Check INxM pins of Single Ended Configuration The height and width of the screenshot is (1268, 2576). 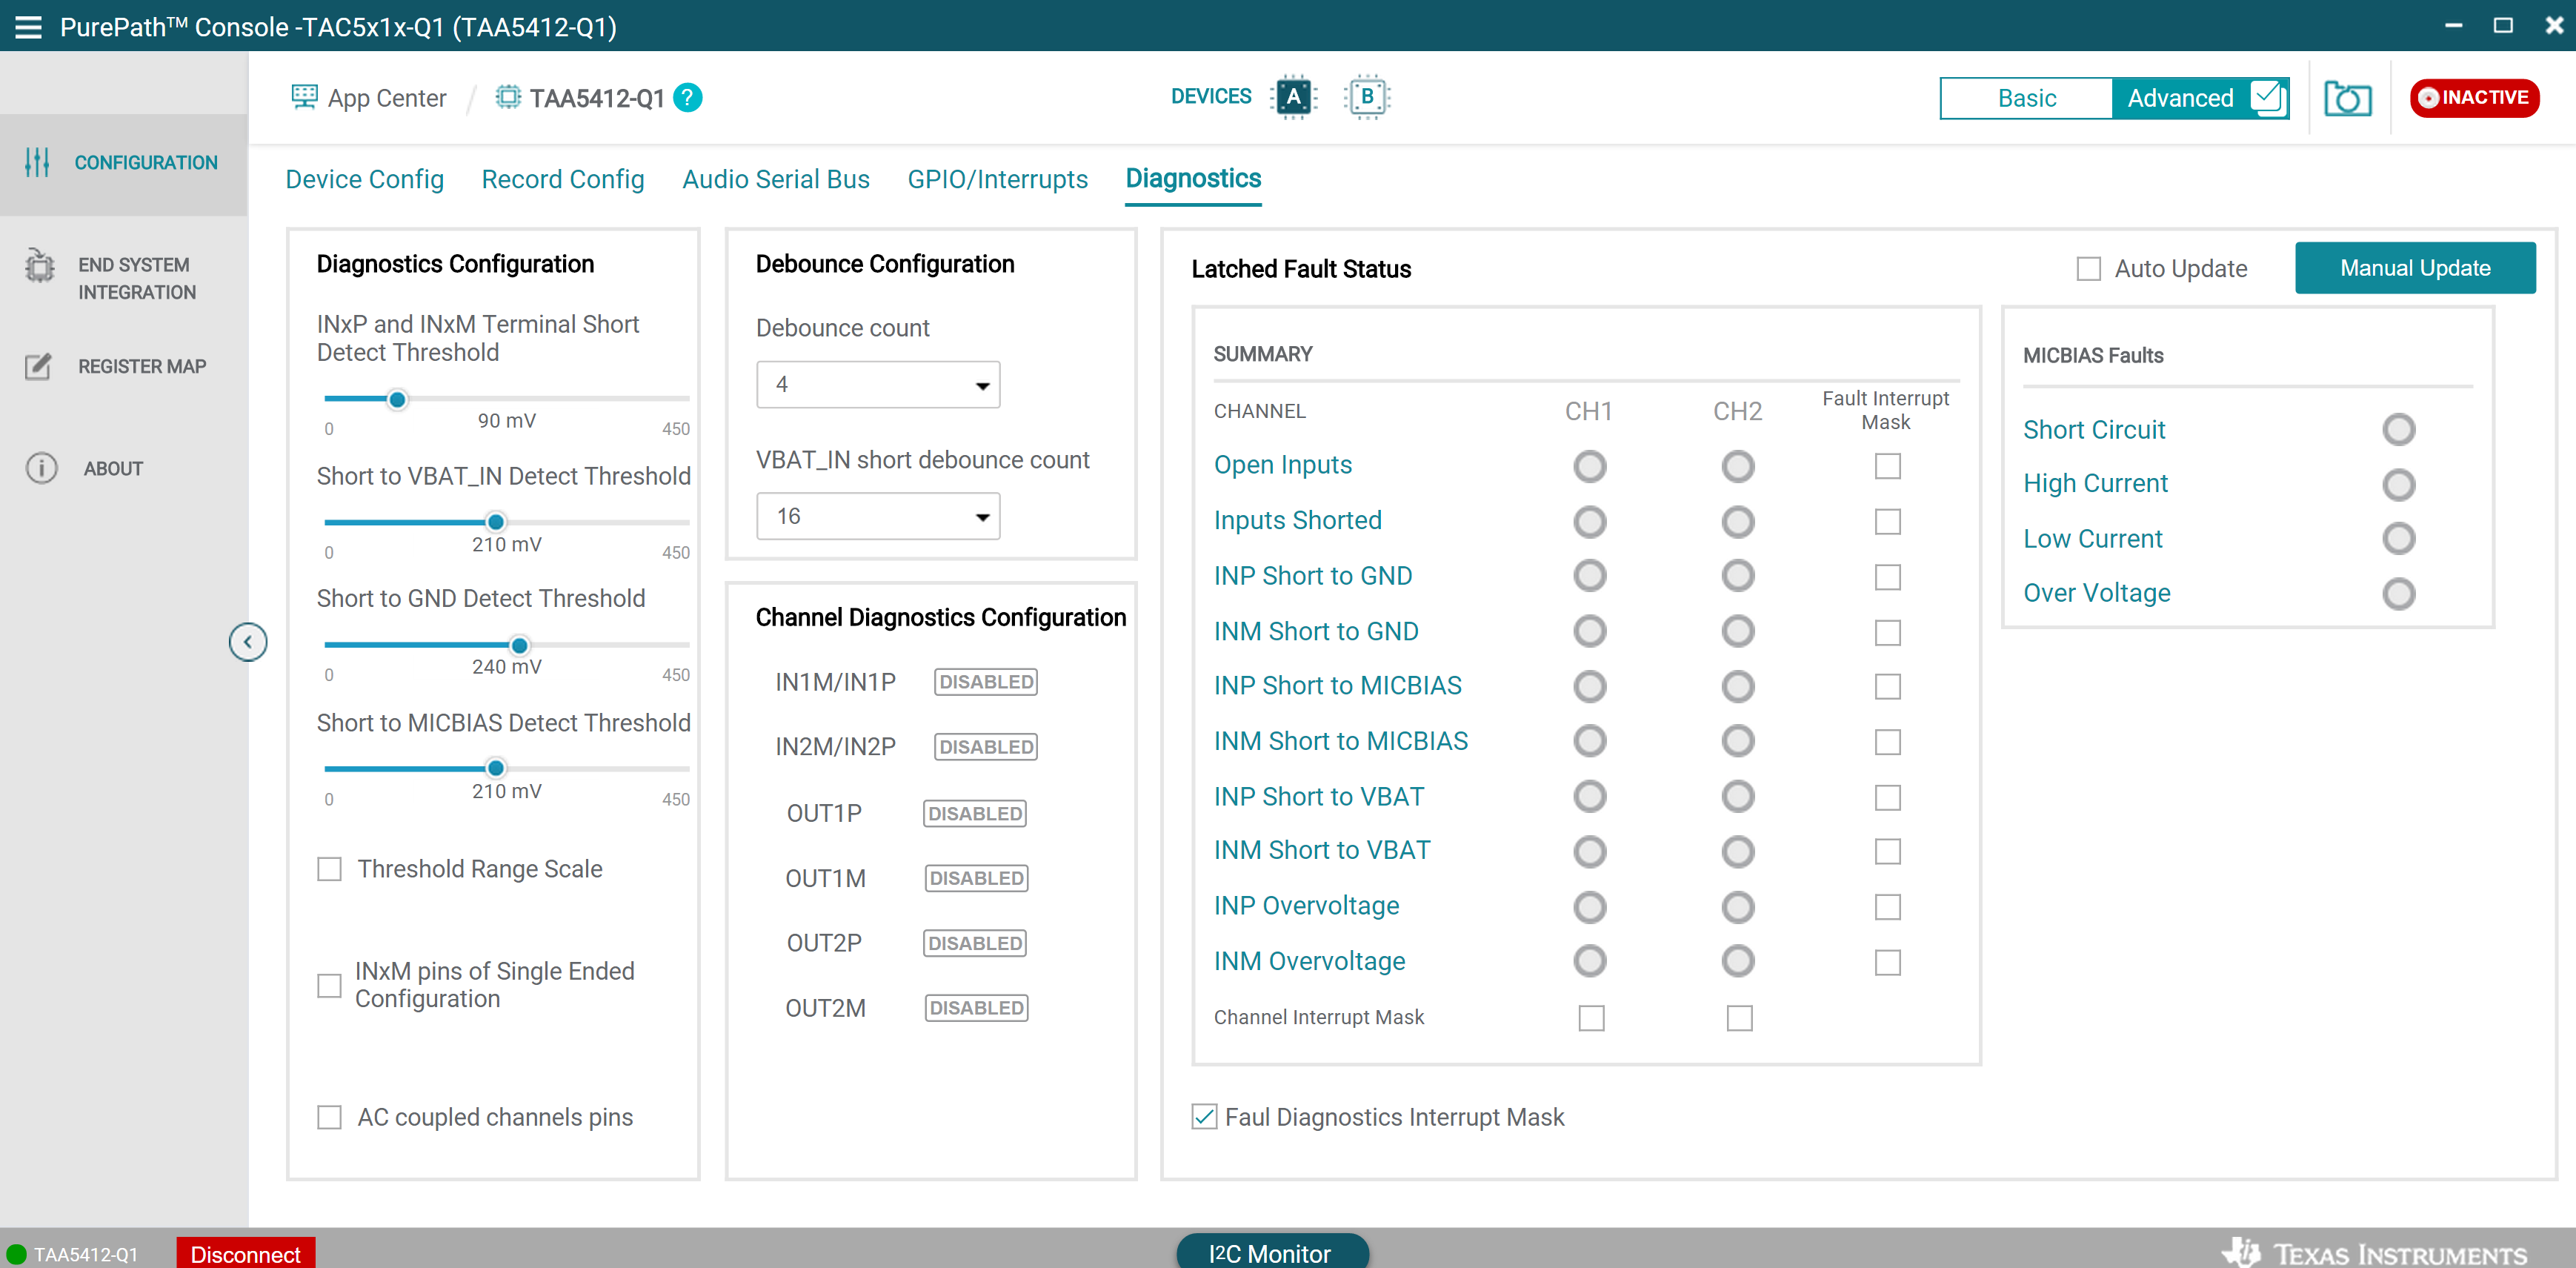pos(329,985)
